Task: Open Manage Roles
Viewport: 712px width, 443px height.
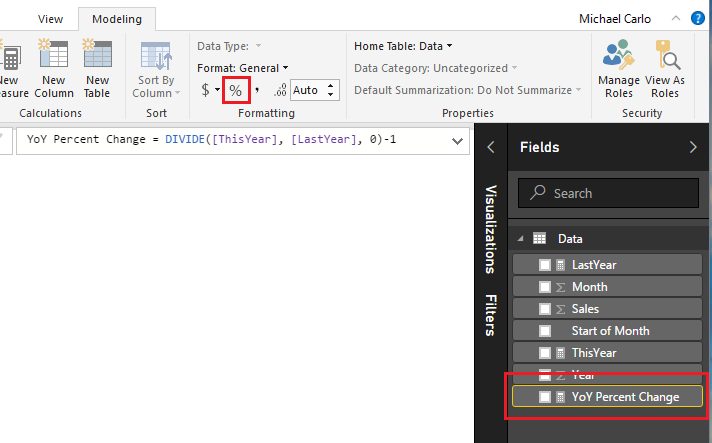Action: (618, 69)
